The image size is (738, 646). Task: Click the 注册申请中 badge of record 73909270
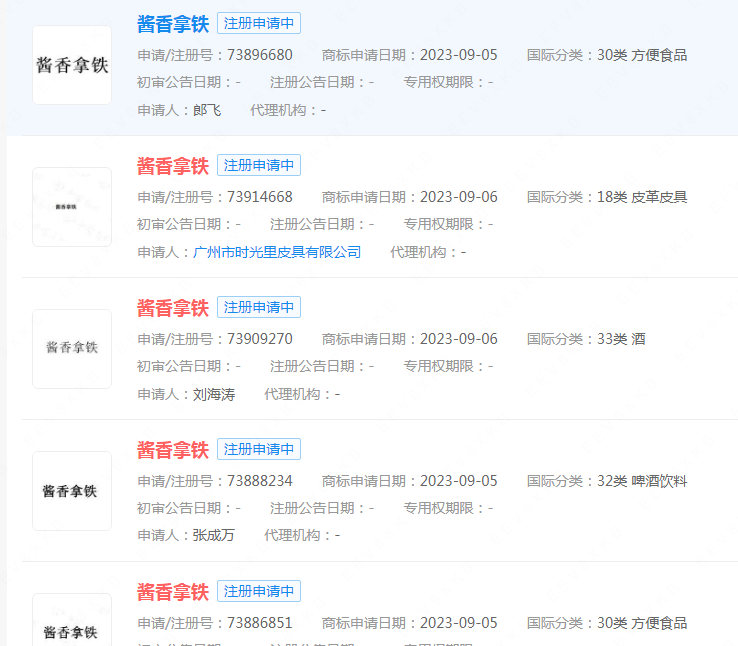coord(259,307)
